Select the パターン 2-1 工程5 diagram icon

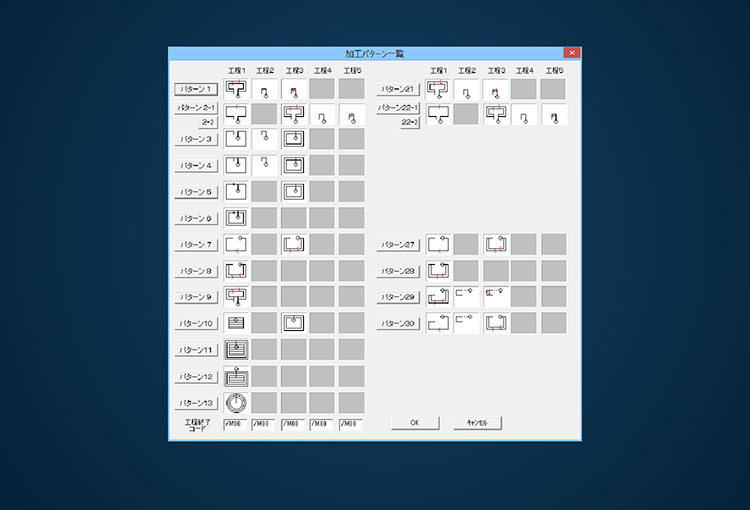pos(352,114)
